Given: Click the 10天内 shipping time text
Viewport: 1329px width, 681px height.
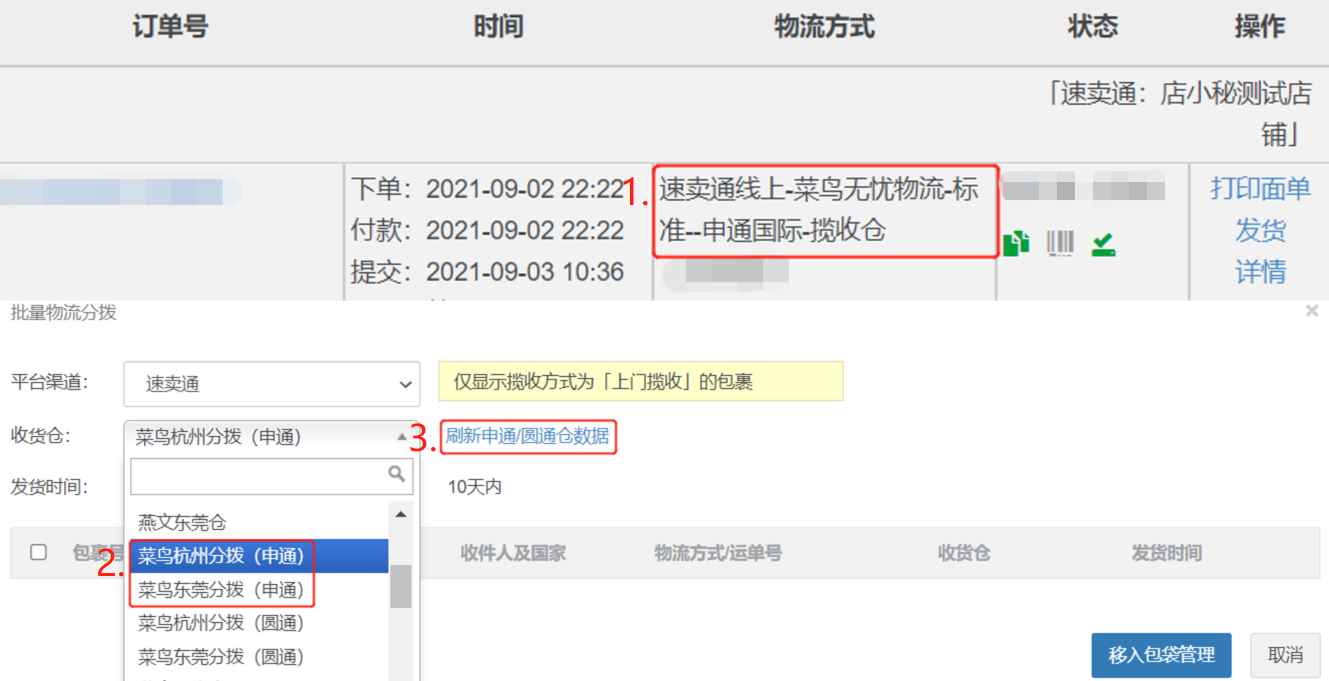Looking at the screenshot, I should click(474, 487).
